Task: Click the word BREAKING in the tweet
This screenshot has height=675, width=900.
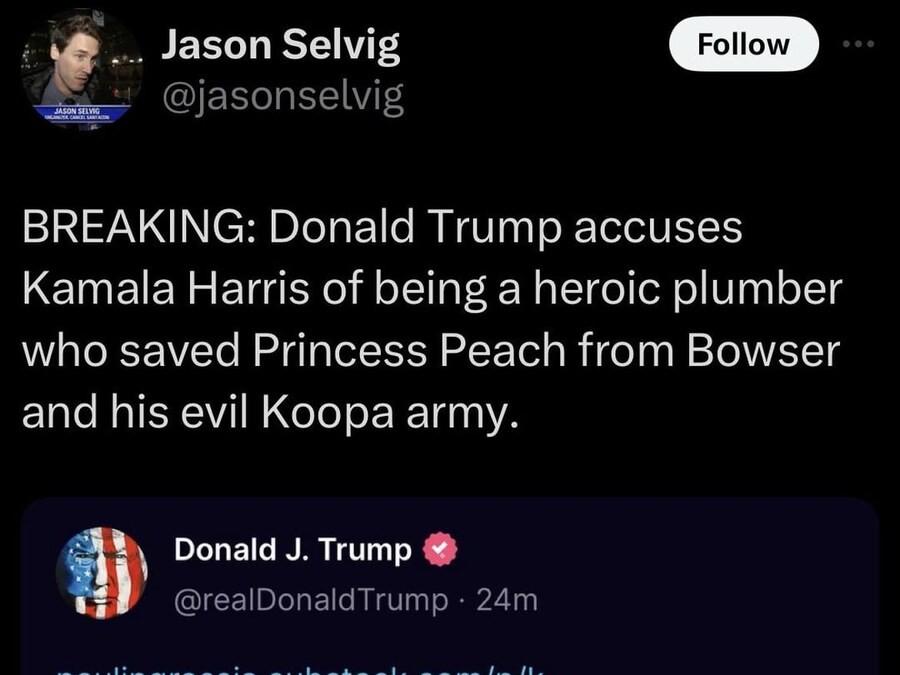Action: coord(136,228)
